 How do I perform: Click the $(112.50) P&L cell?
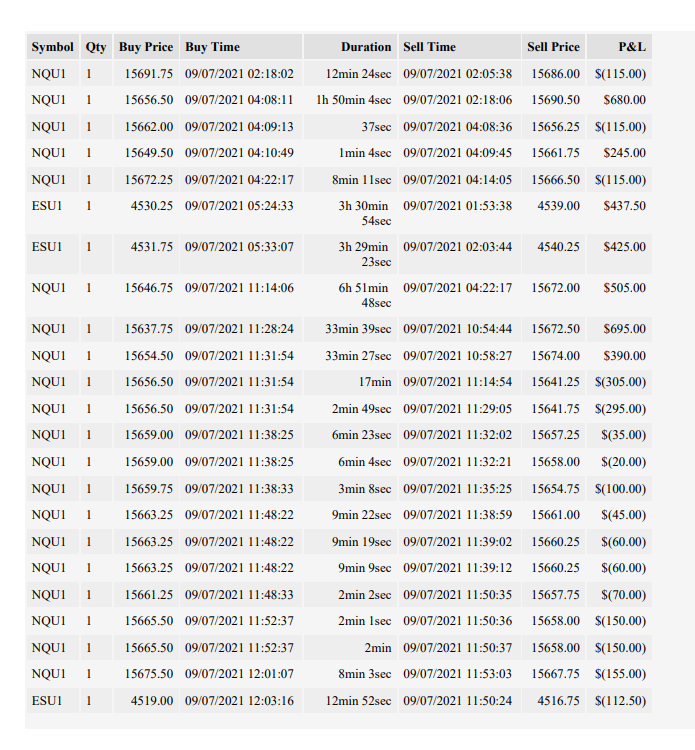(619, 701)
